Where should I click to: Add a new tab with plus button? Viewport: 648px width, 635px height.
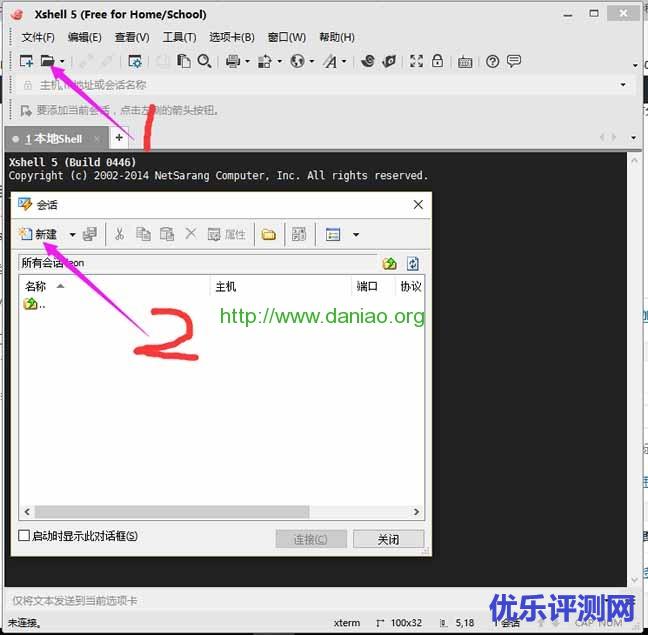click(119, 138)
